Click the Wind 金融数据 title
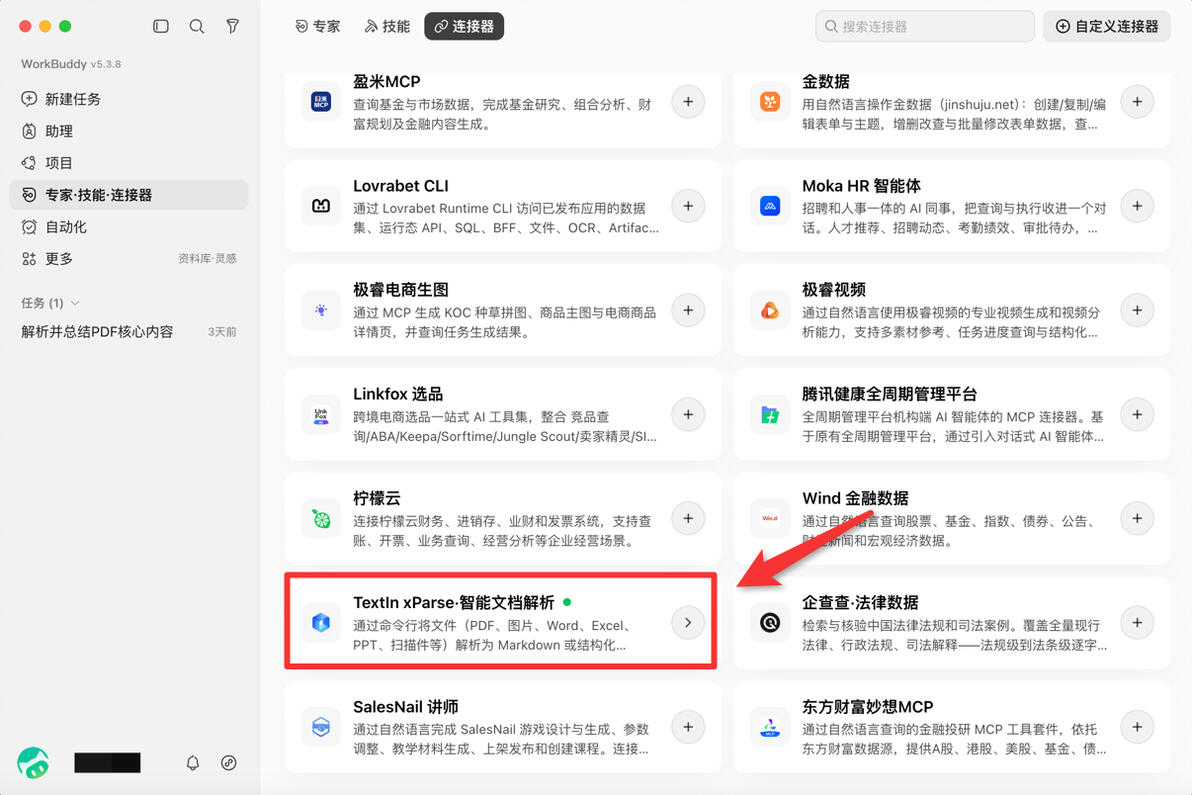1192x795 pixels. [x=855, y=498]
